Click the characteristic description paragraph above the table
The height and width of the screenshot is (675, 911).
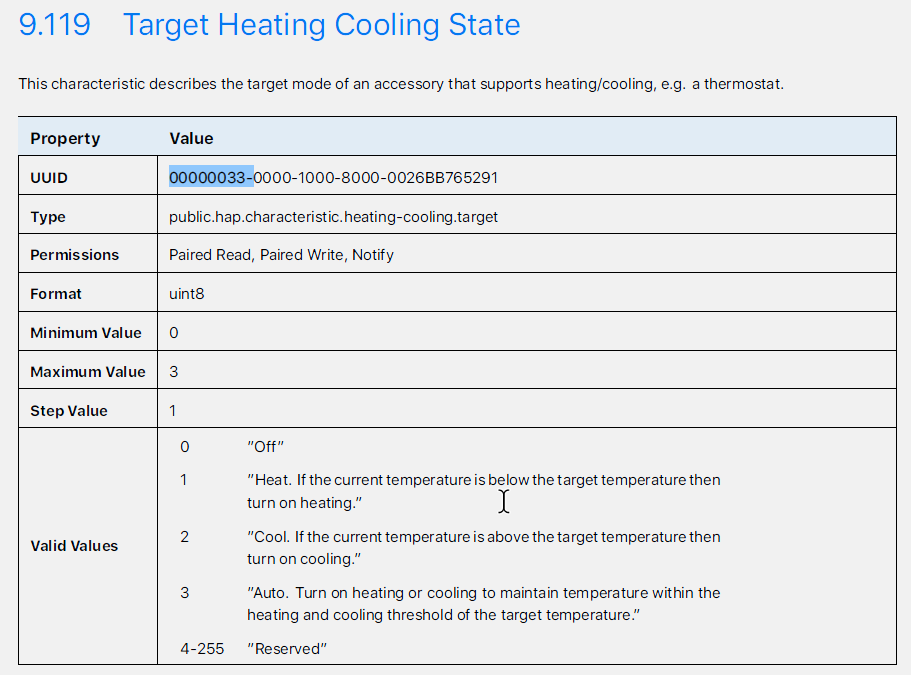tap(401, 84)
